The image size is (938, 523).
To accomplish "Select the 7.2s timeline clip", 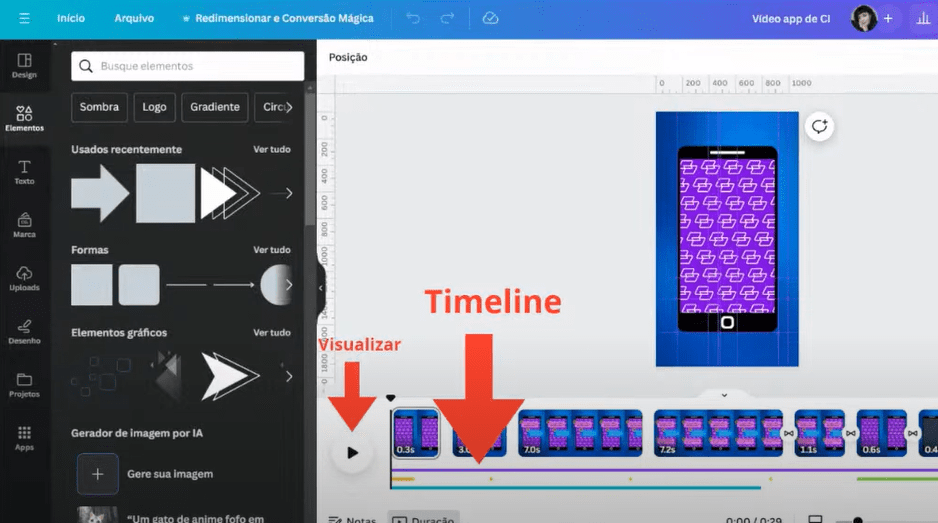I will 718,433.
